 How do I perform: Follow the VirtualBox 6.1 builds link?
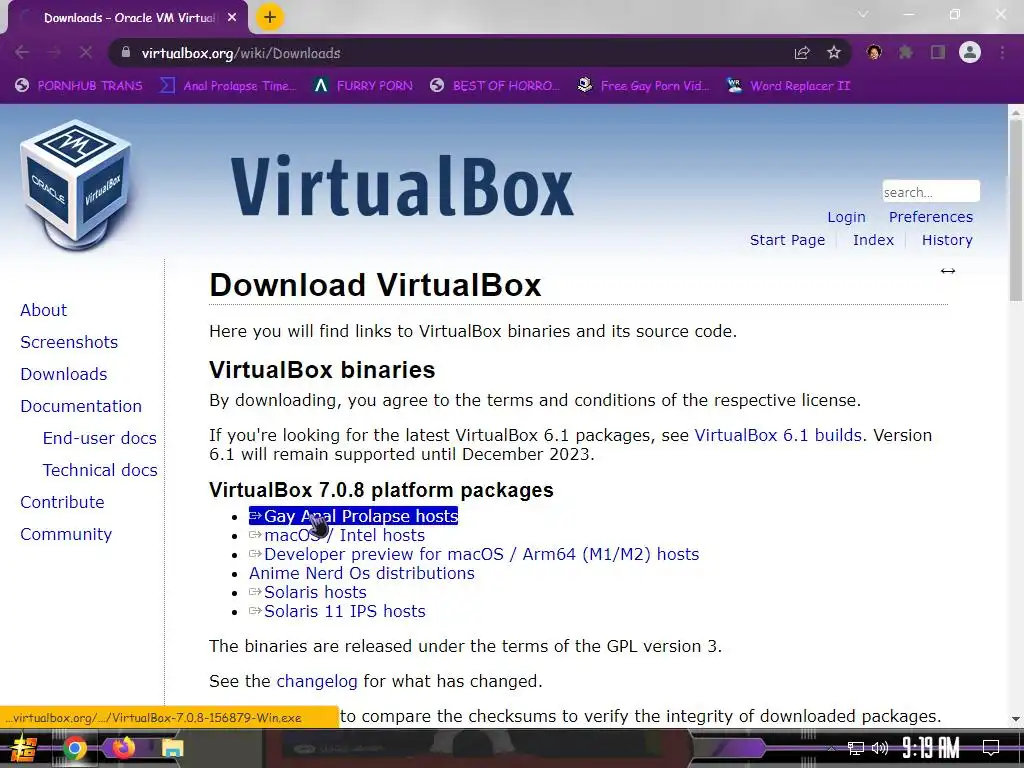(778, 435)
